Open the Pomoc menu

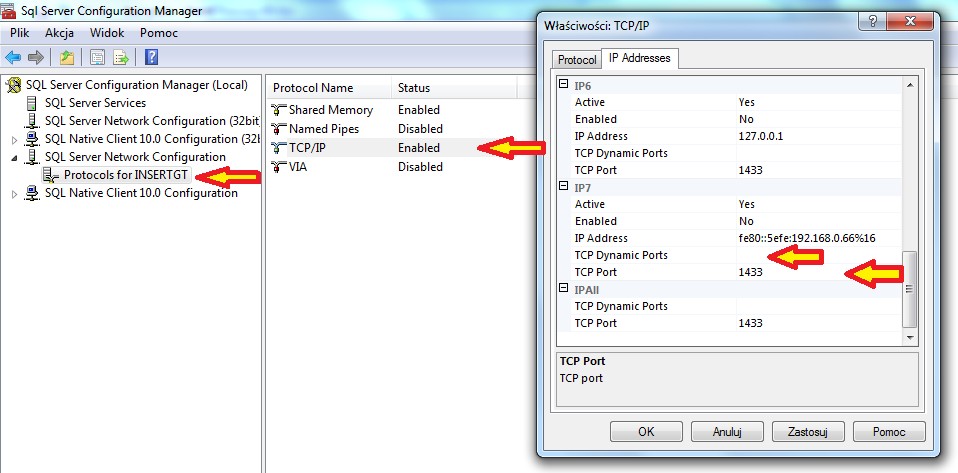click(159, 33)
